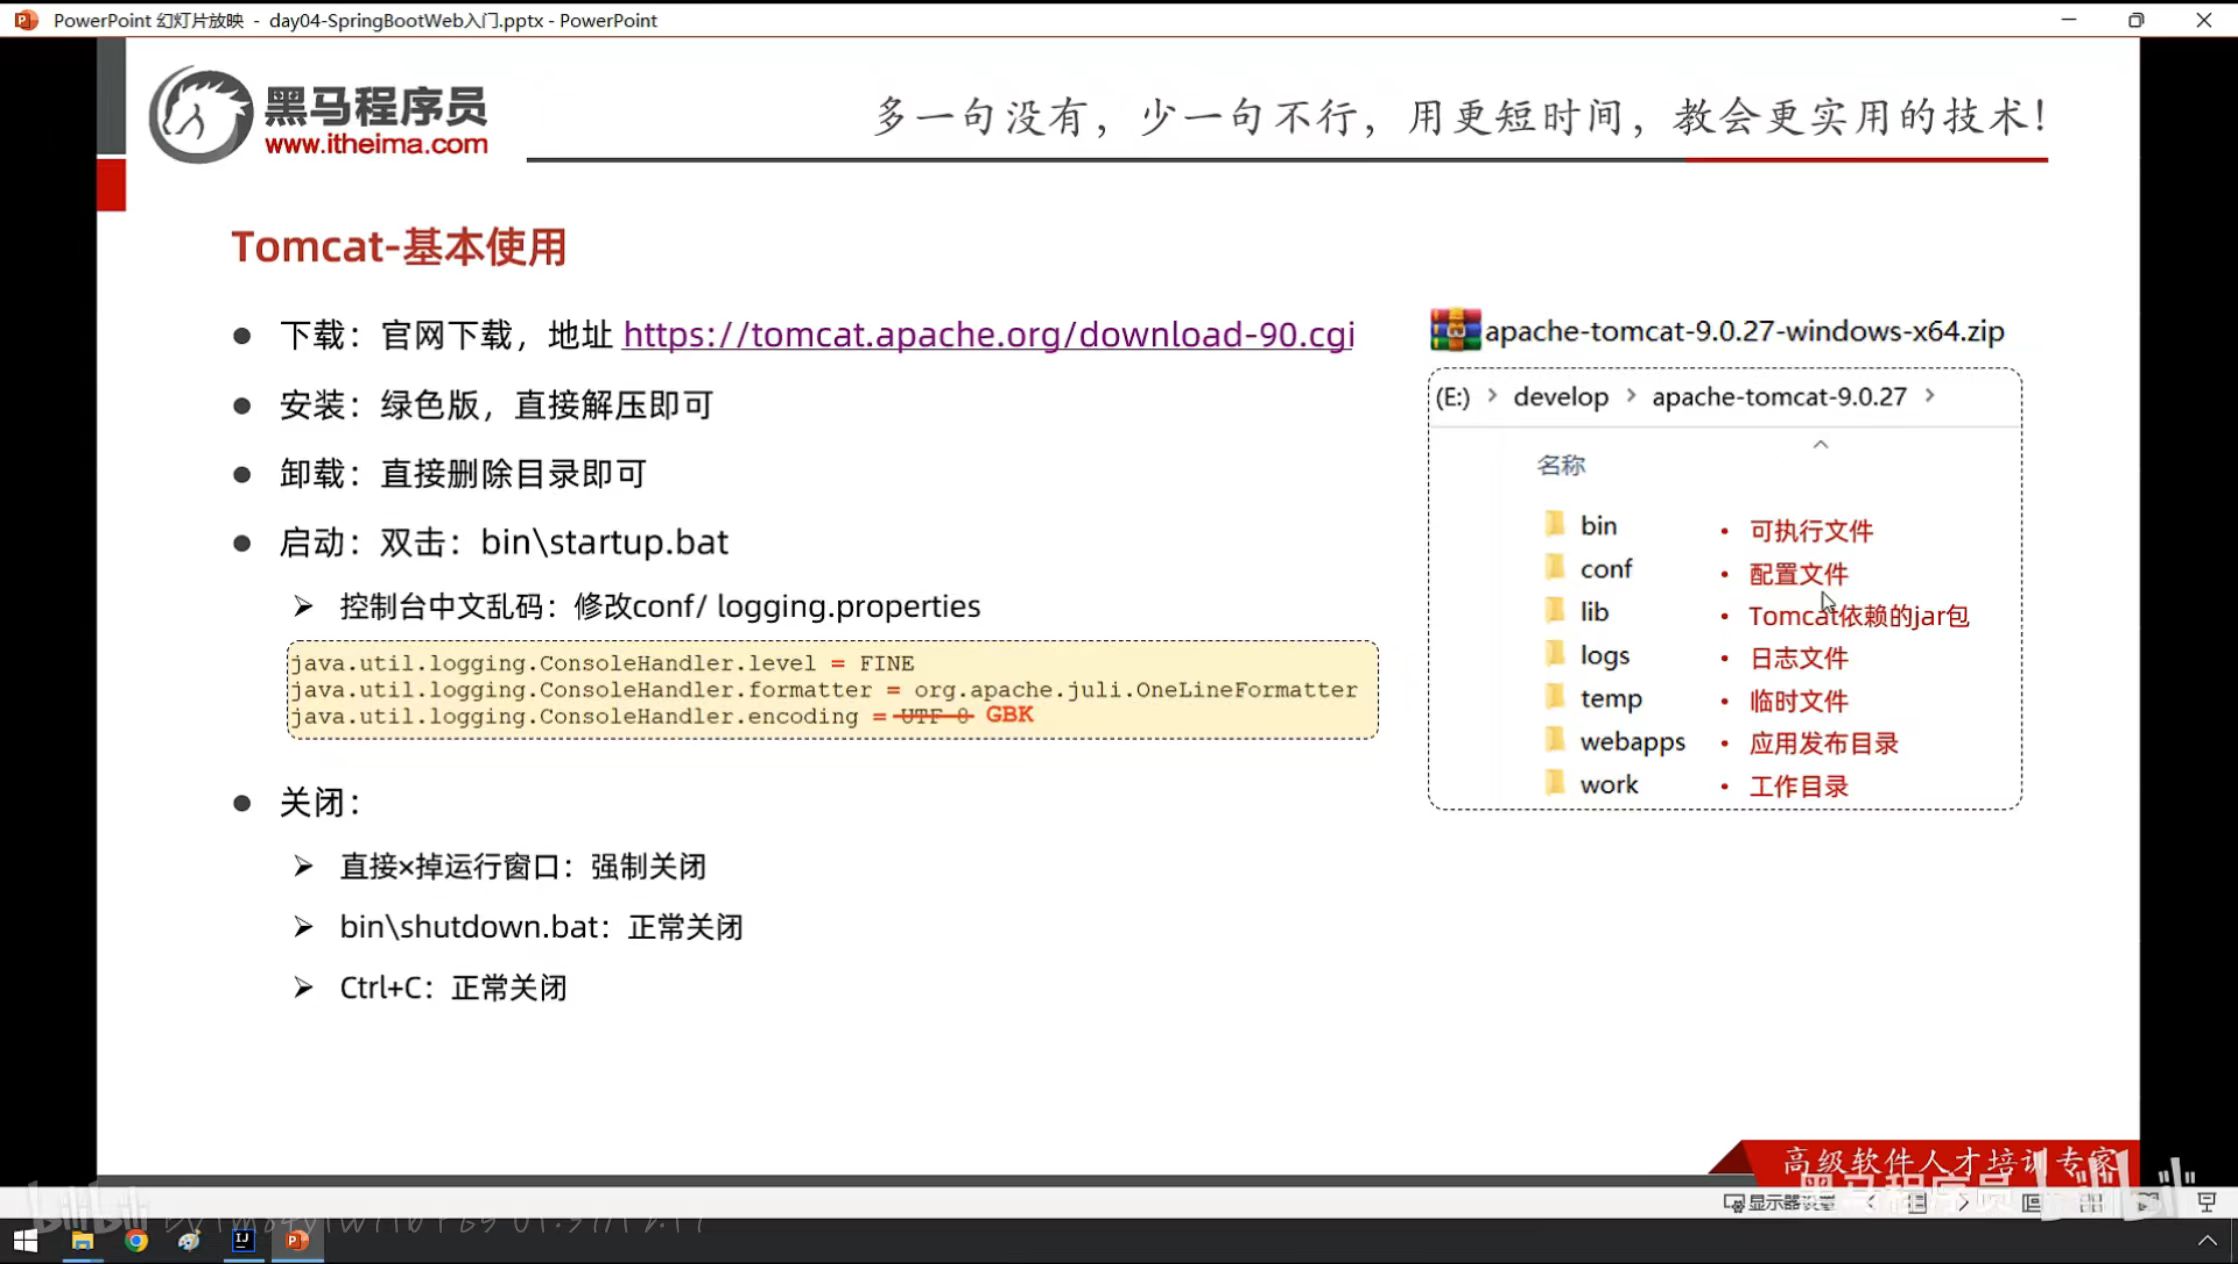Image resolution: width=2238 pixels, height=1264 pixels.
Task: Open Chrome from the taskbar
Action: (136, 1241)
